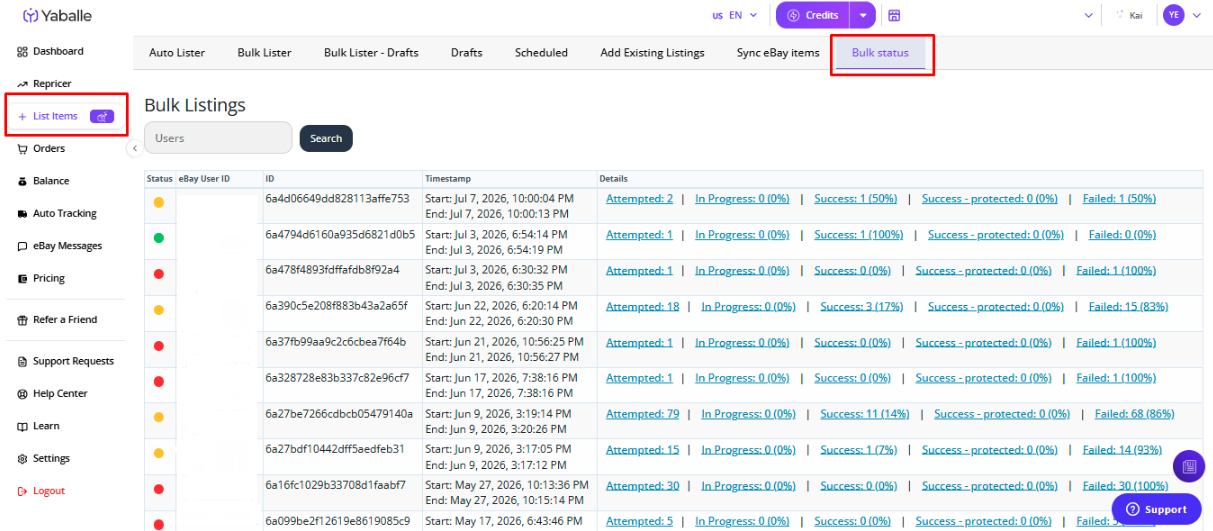Click the Success: 1 (50%) link
The image size is (1213, 531).
pos(855,199)
